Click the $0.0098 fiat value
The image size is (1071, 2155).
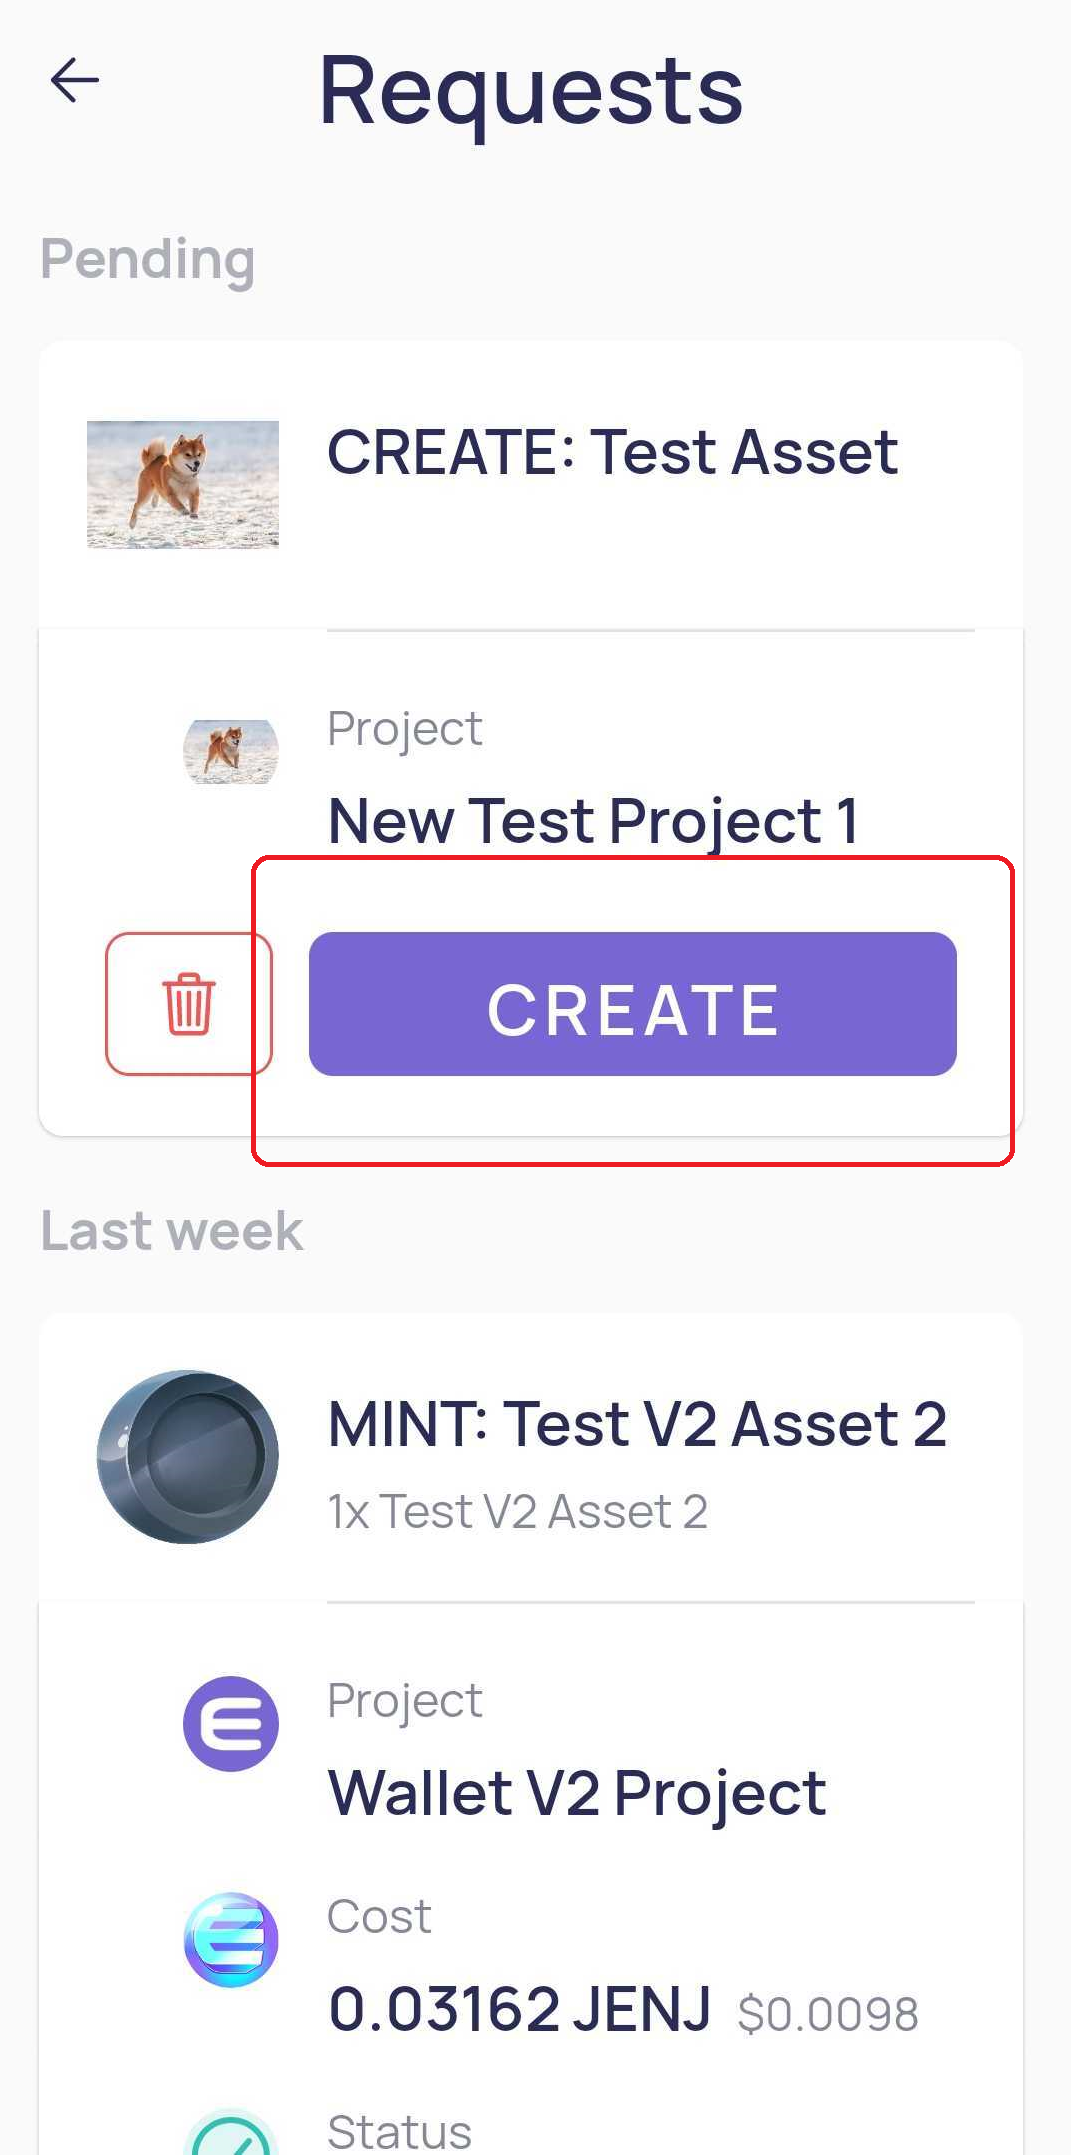pyautogui.click(x=828, y=2013)
